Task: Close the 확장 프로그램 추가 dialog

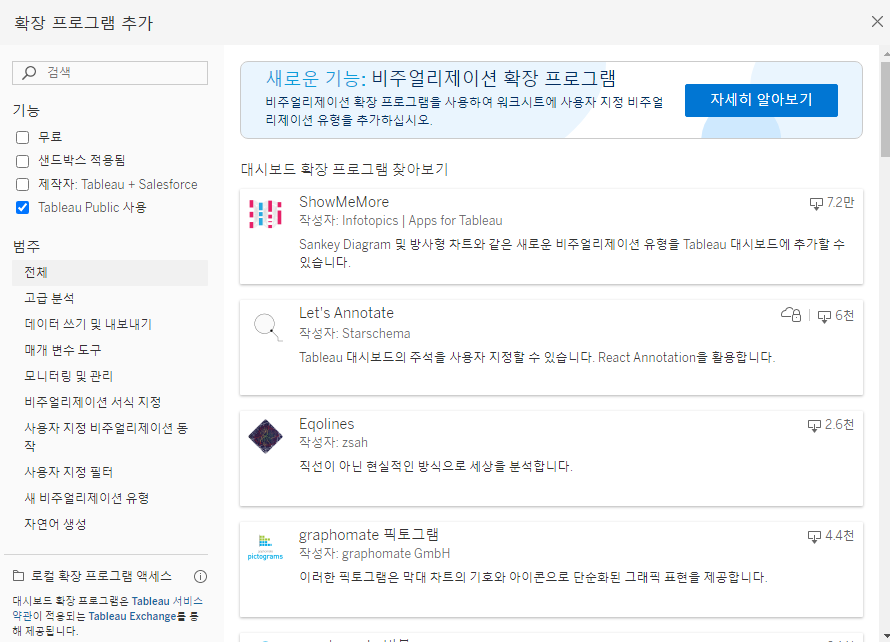Action: pos(877,22)
